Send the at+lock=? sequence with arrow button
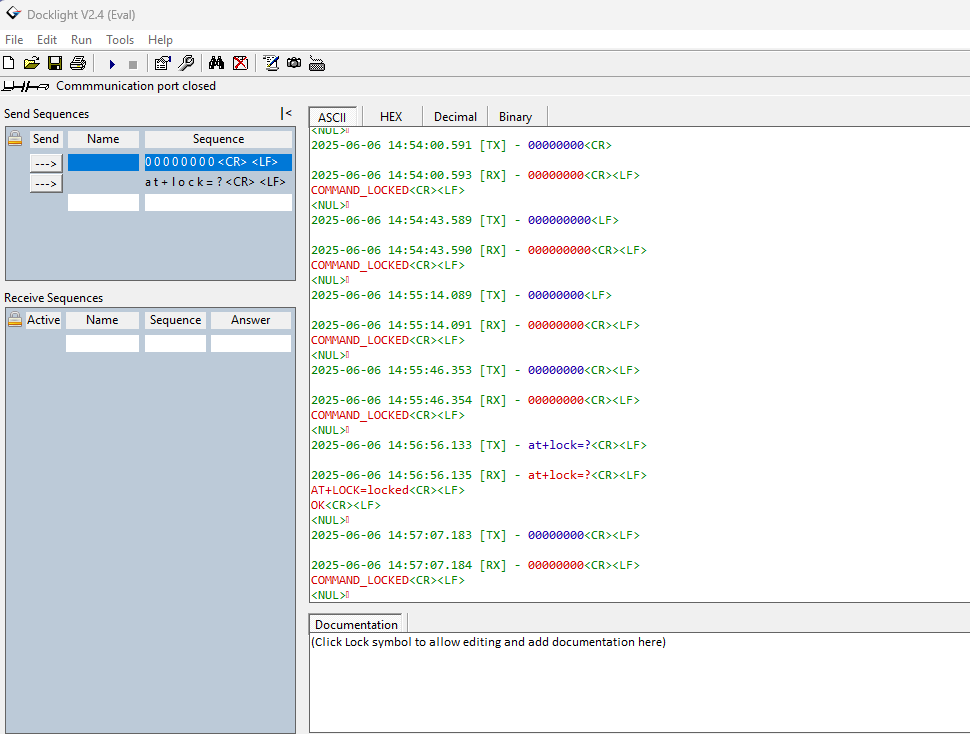The image size is (970, 734). tap(46, 183)
